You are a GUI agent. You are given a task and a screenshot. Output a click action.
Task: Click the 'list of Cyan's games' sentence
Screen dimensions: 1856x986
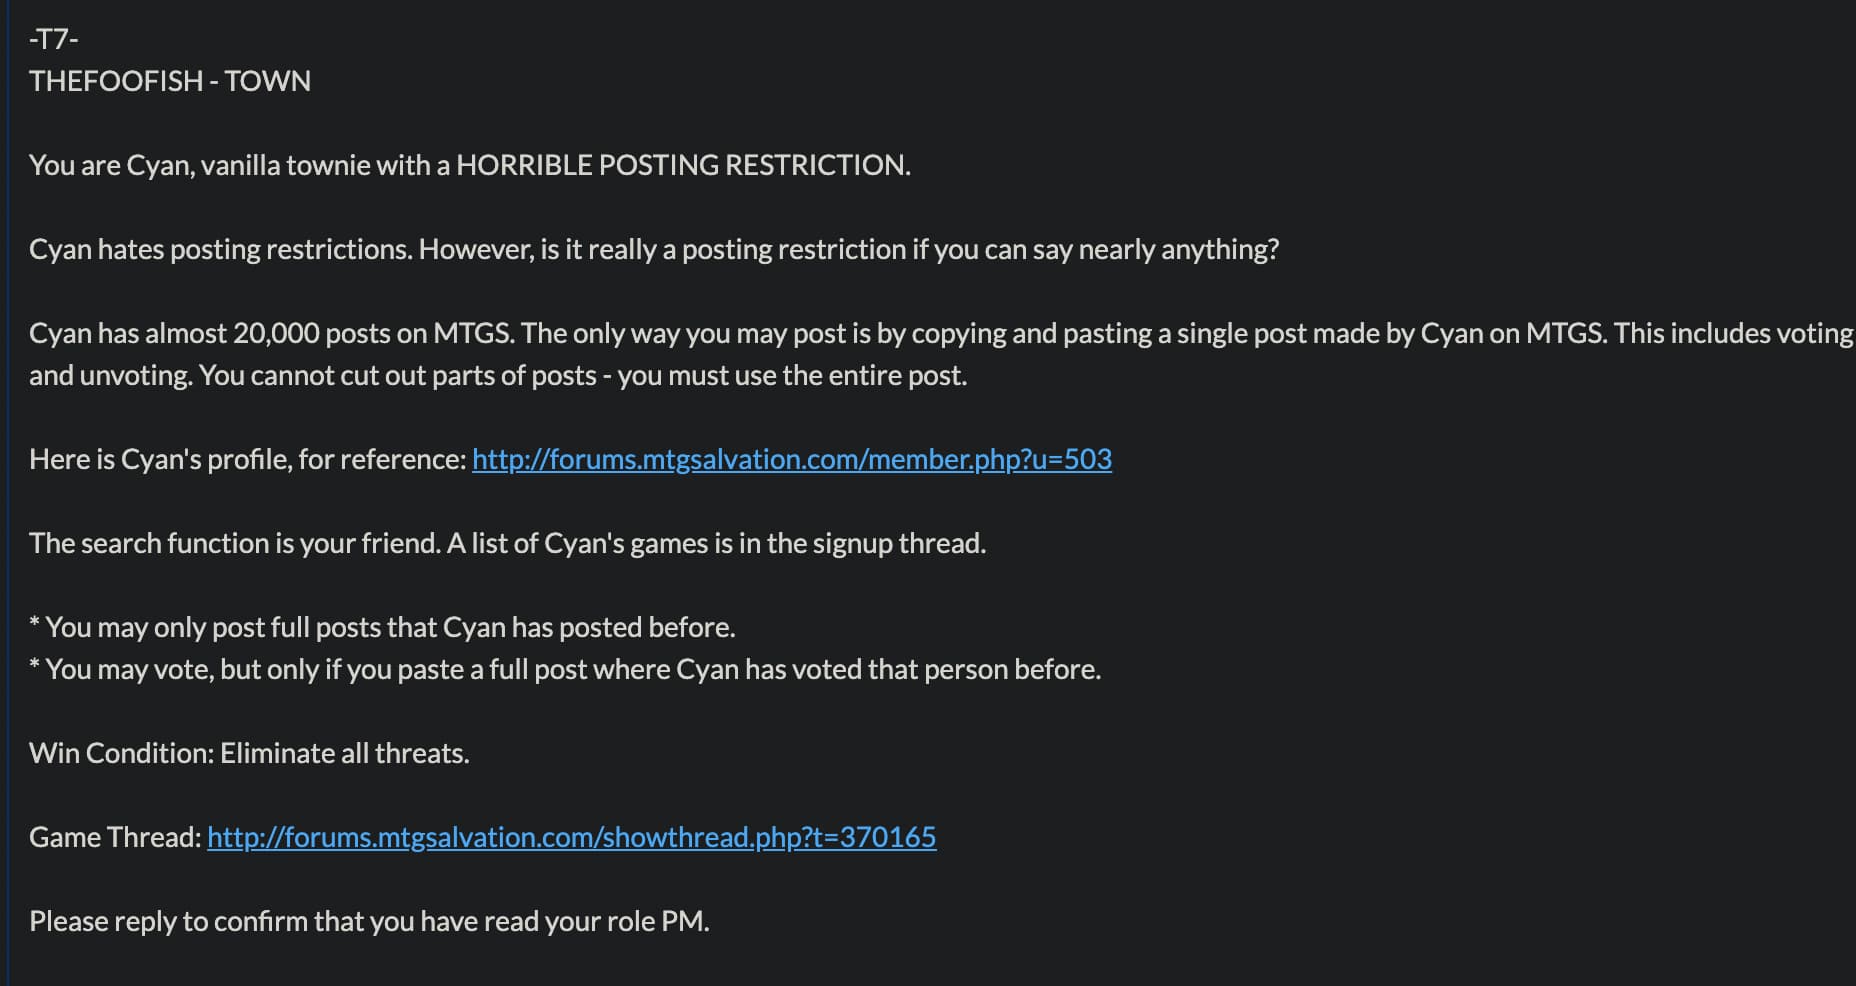[716, 543]
